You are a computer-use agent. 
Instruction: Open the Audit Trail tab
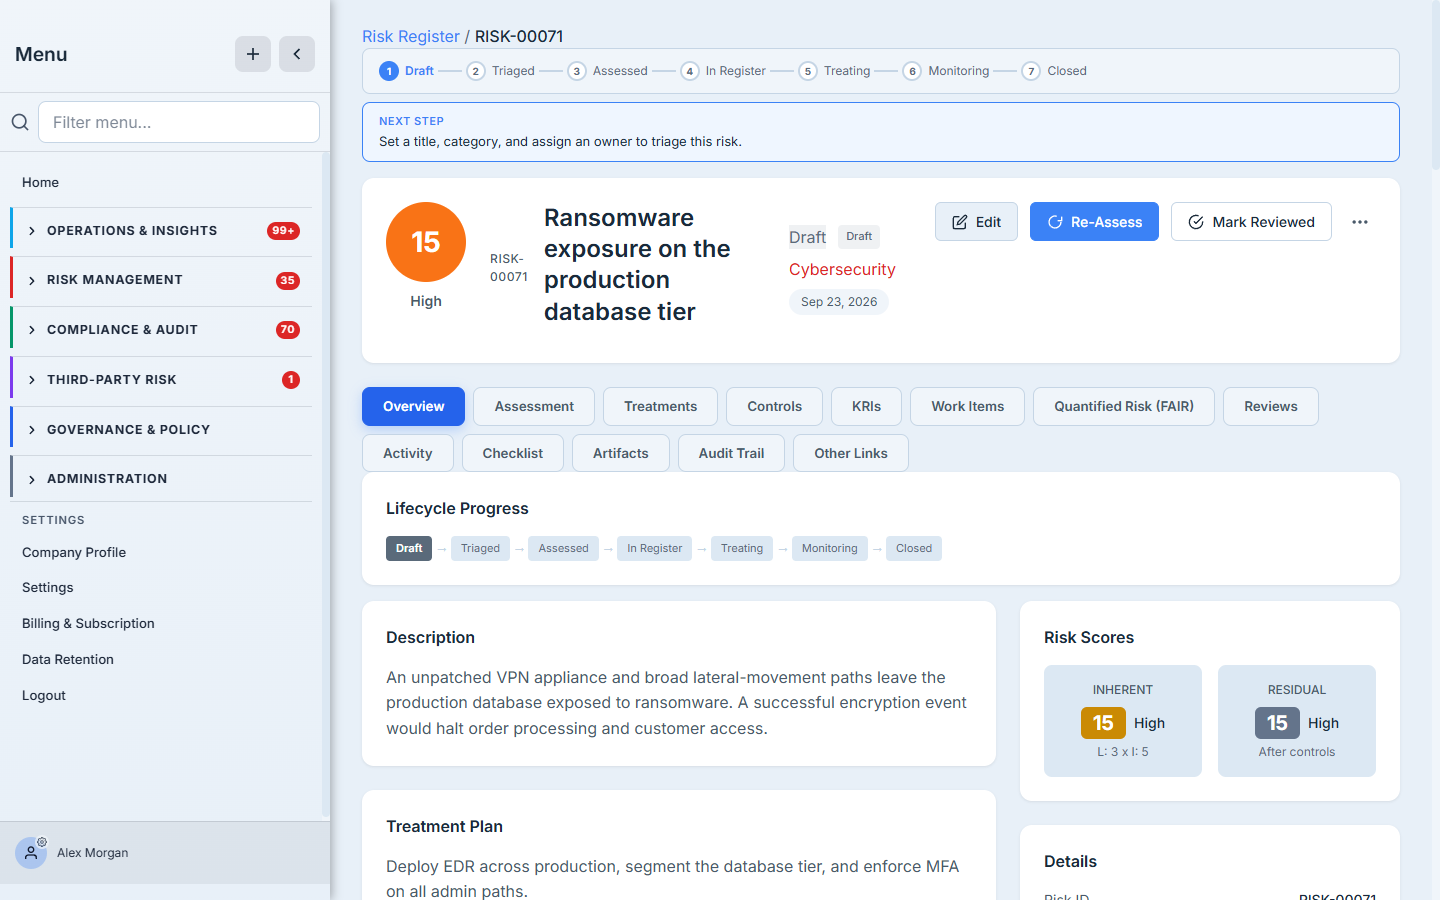tap(731, 453)
